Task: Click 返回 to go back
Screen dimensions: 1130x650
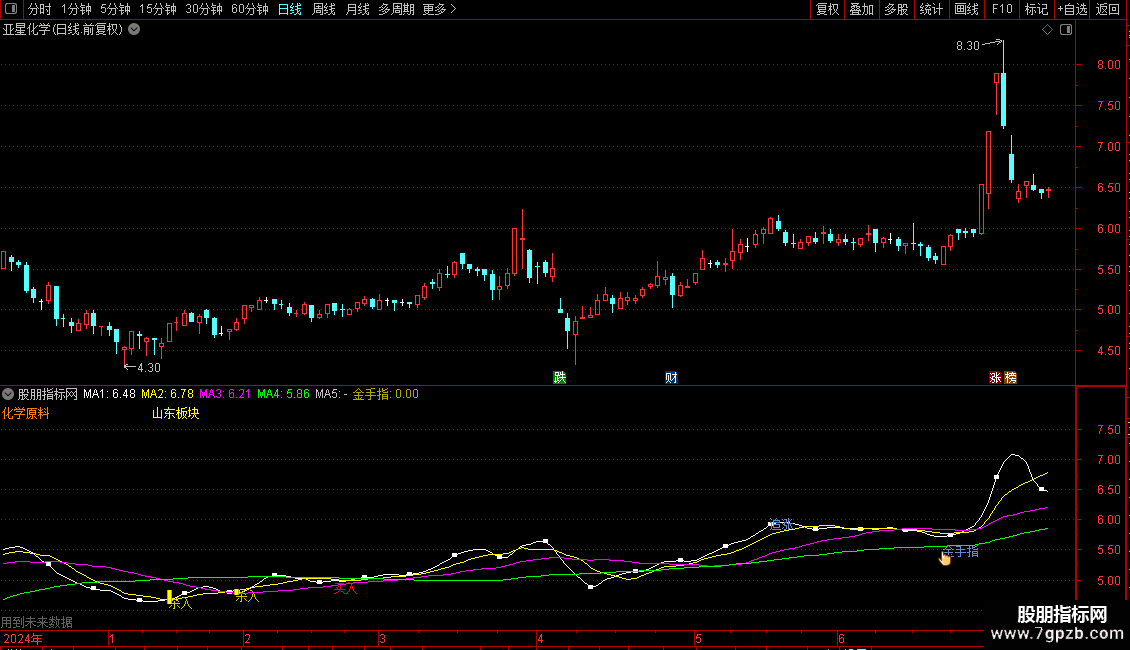Action: click(1108, 9)
